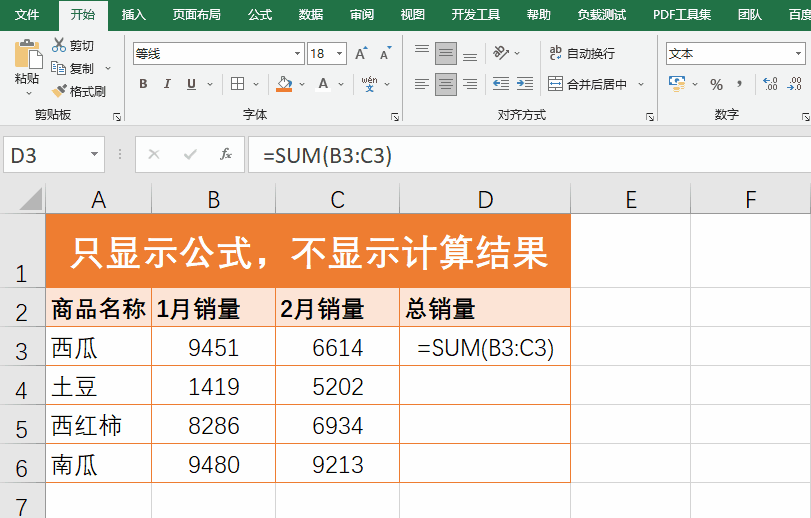Image resolution: width=811 pixels, height=518 pixels.
Task: Click the increase decimal places icon
Action: (x=770, y=85)
